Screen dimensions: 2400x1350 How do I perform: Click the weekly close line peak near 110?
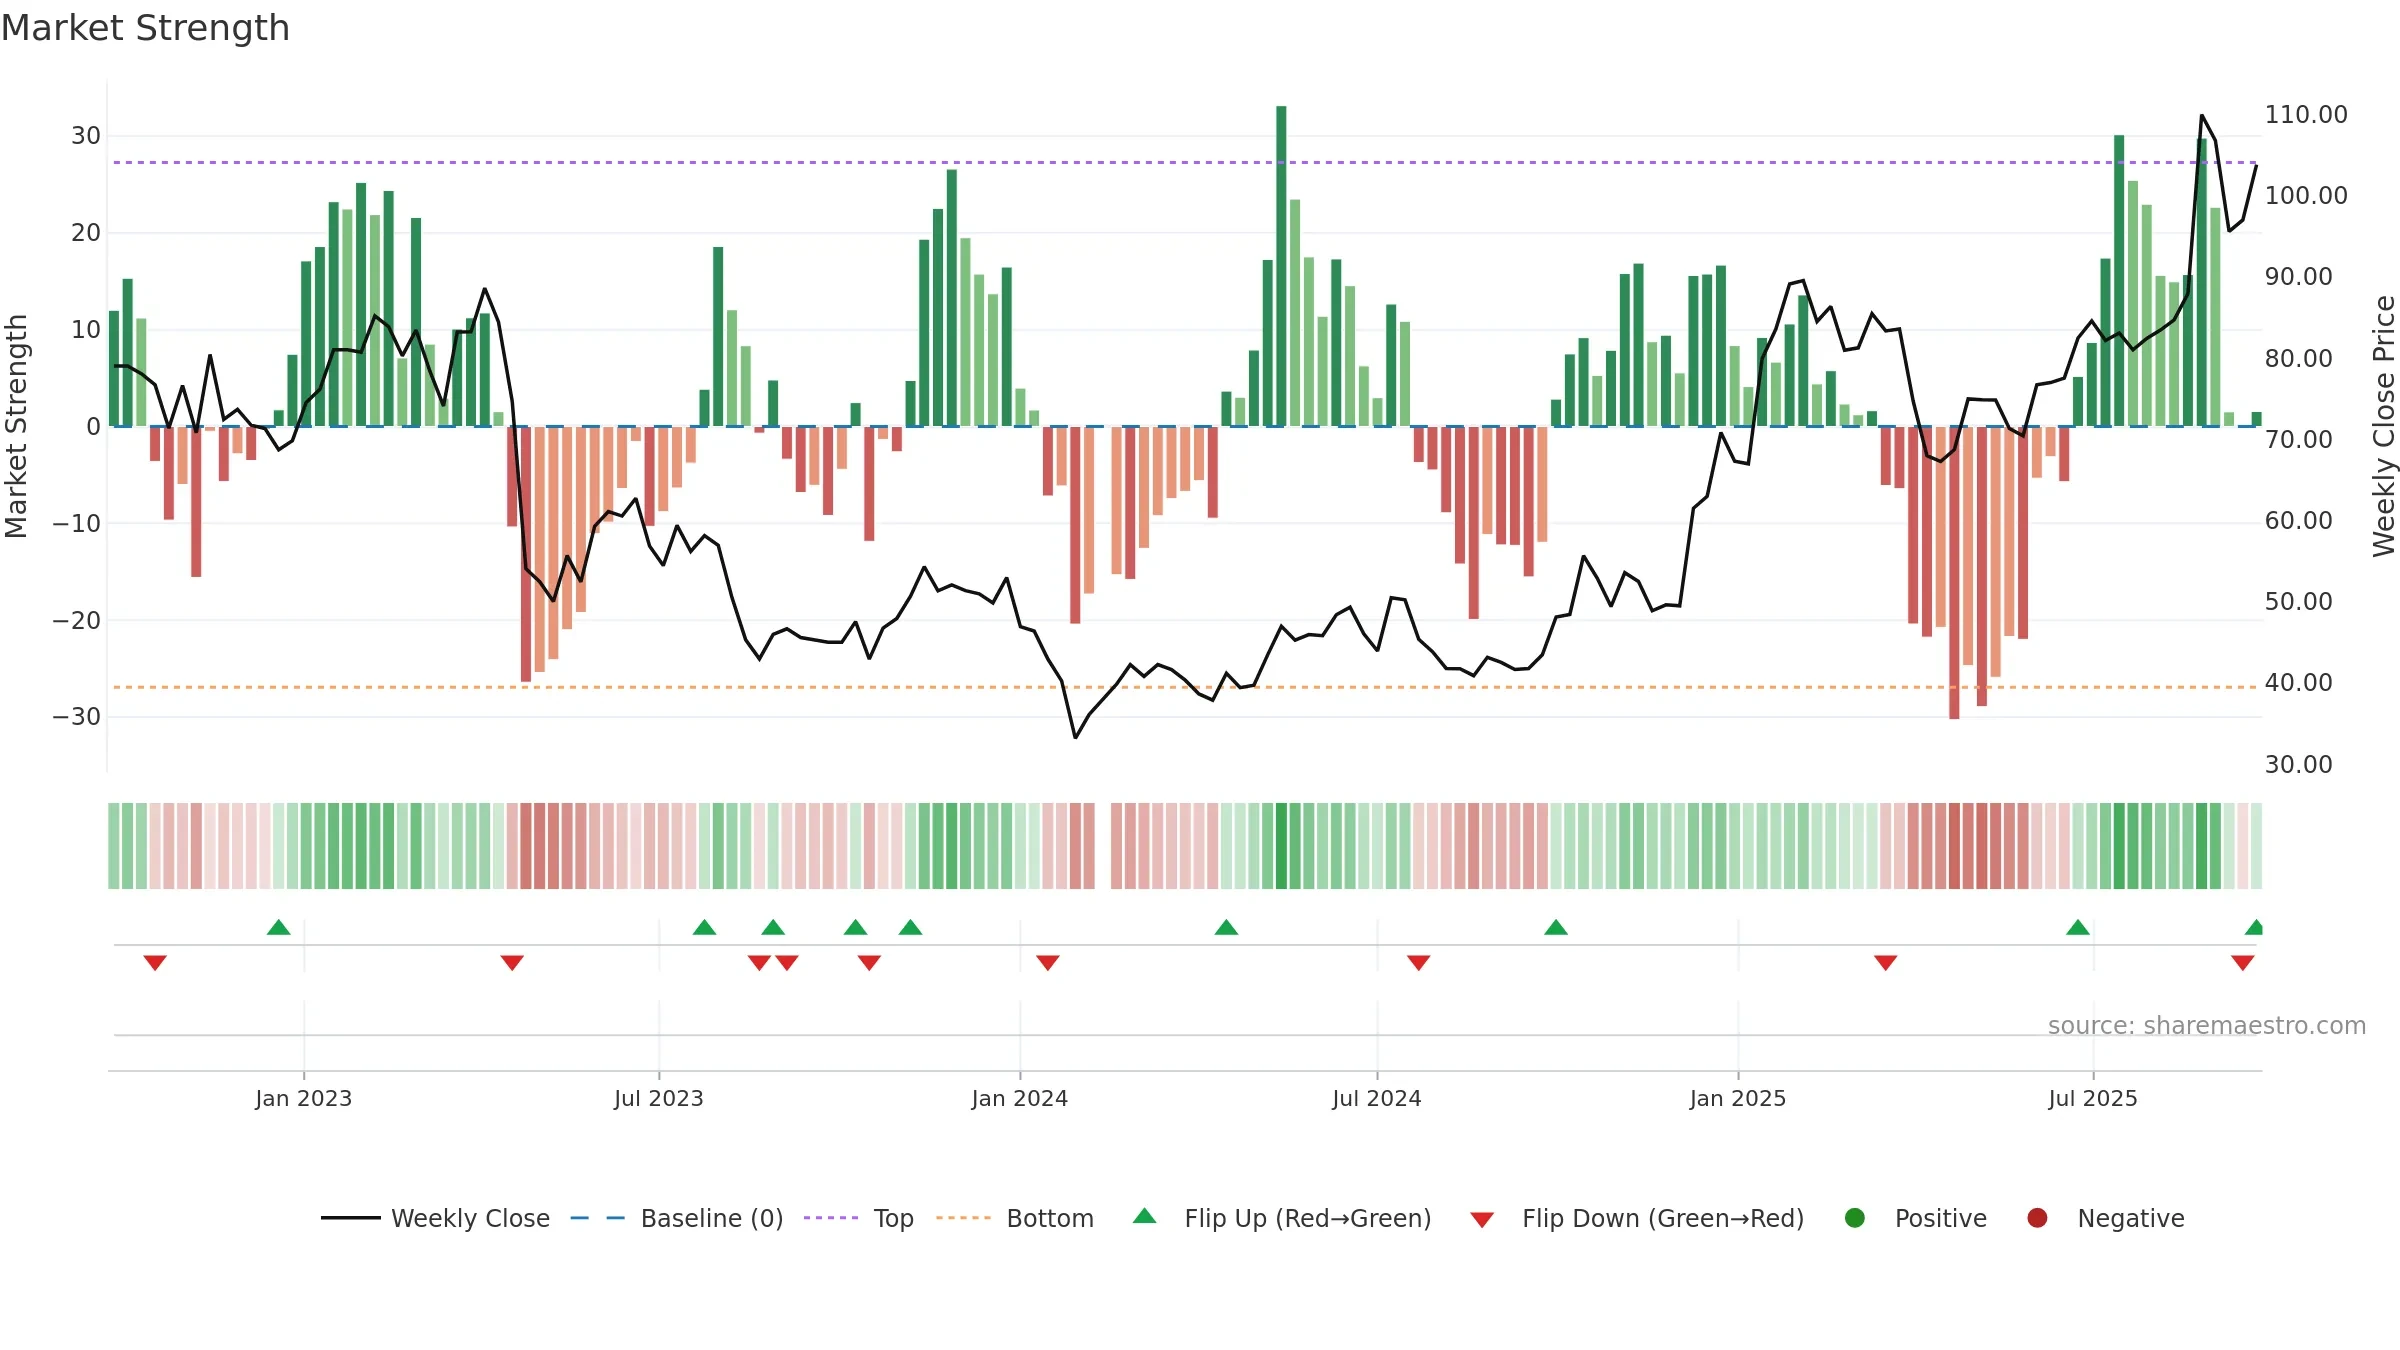pos(2202,116)
